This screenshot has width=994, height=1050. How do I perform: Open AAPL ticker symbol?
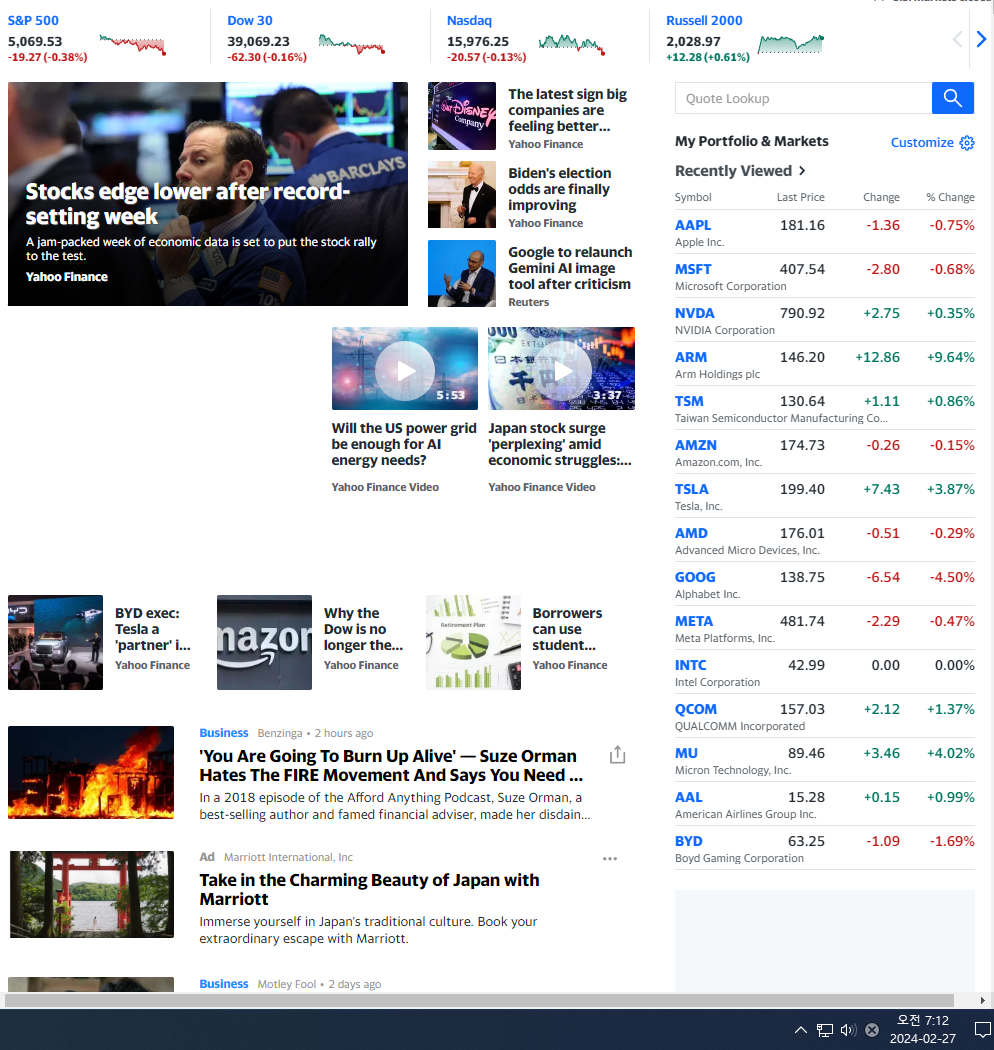(x=693, y=225)
